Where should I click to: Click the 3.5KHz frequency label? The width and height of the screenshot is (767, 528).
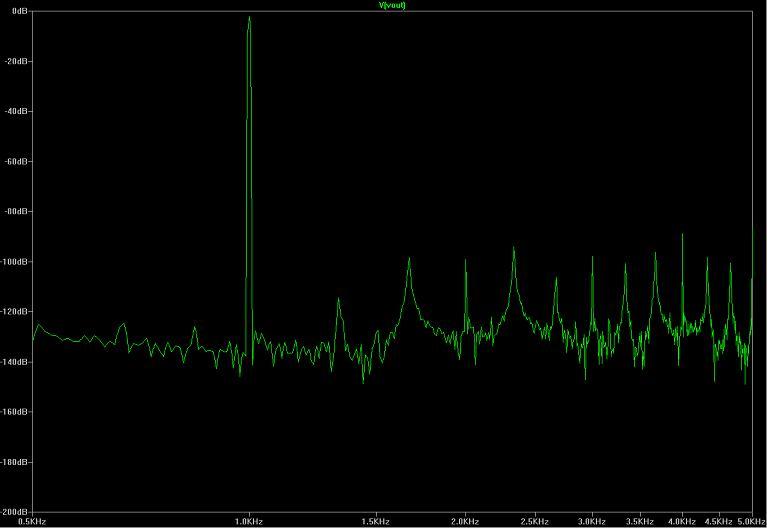(640, 522)
